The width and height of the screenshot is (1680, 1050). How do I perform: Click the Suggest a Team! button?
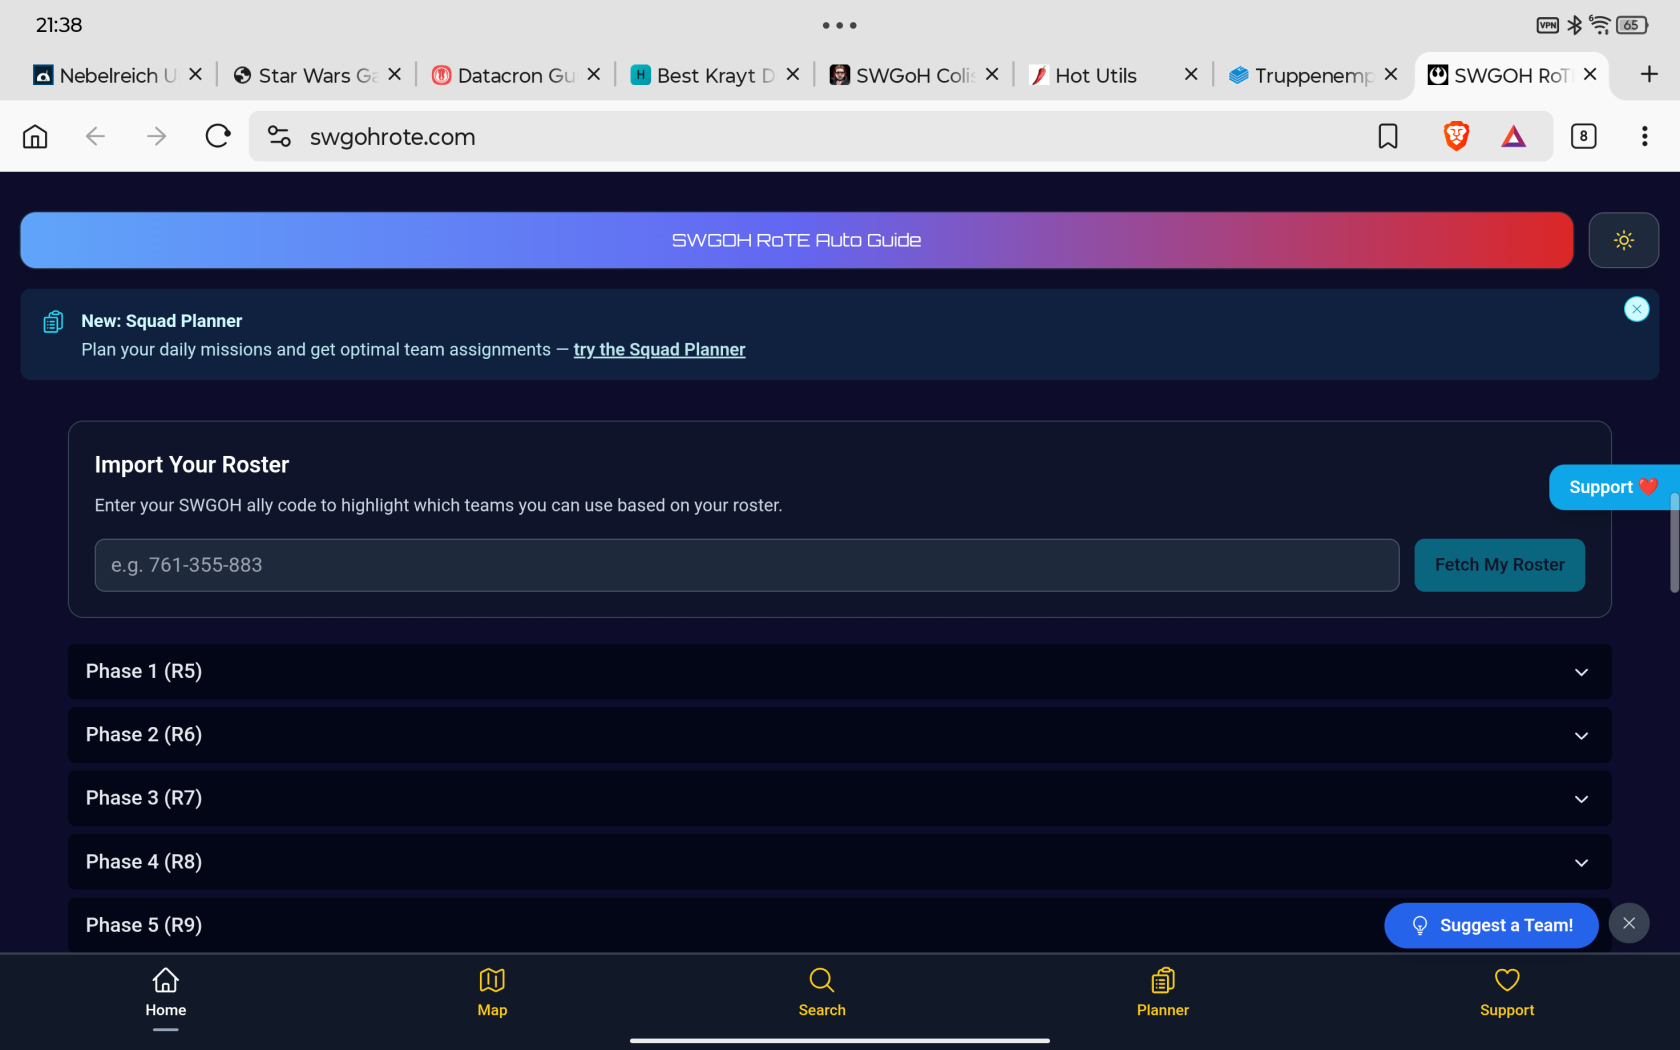[1491, 925]
